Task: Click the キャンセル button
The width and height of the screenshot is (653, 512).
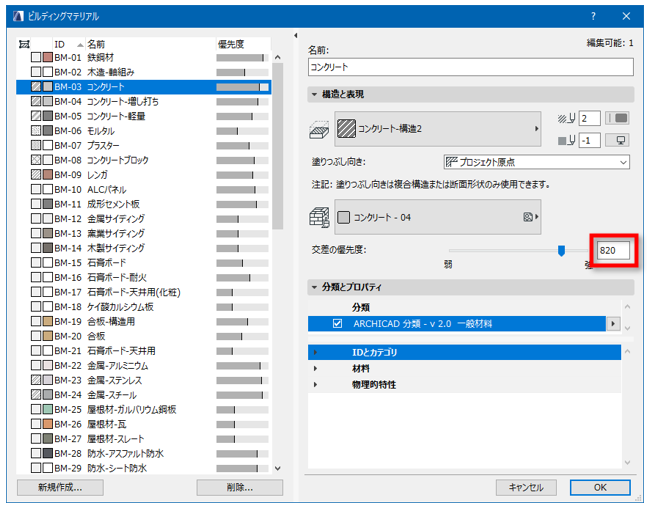Action: click(x=526, y=487)
